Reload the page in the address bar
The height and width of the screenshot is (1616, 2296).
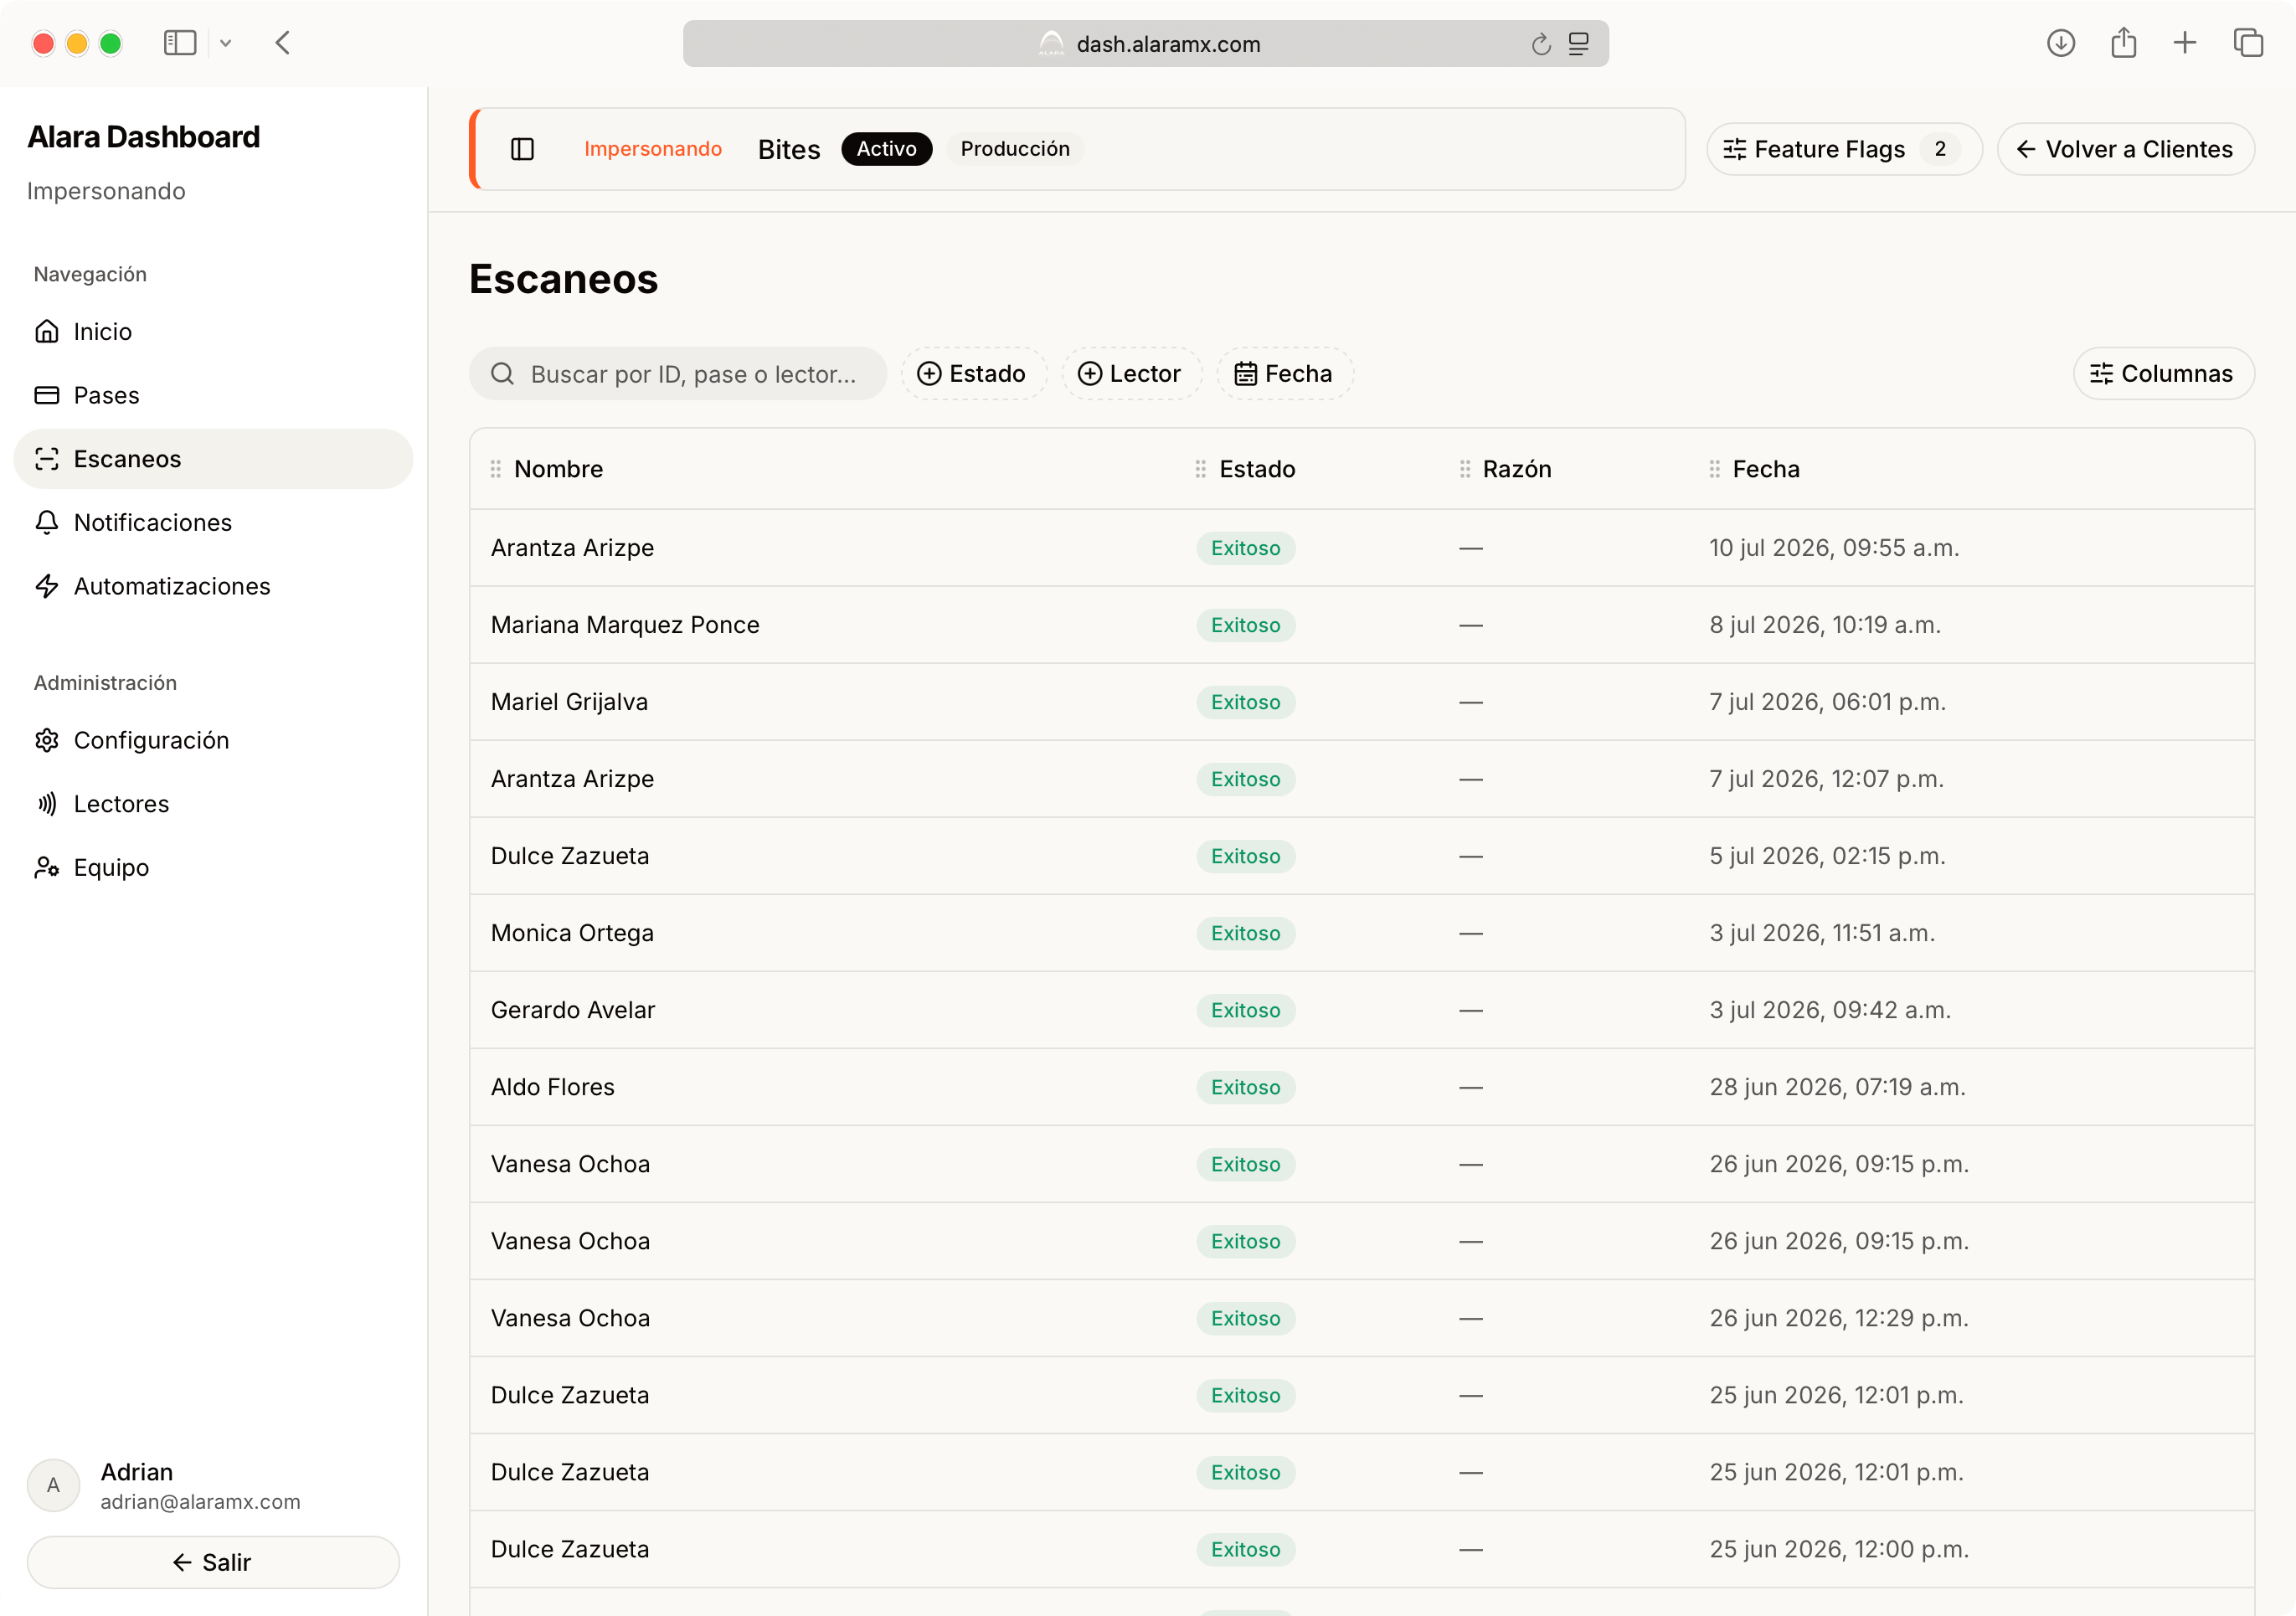1540,44
